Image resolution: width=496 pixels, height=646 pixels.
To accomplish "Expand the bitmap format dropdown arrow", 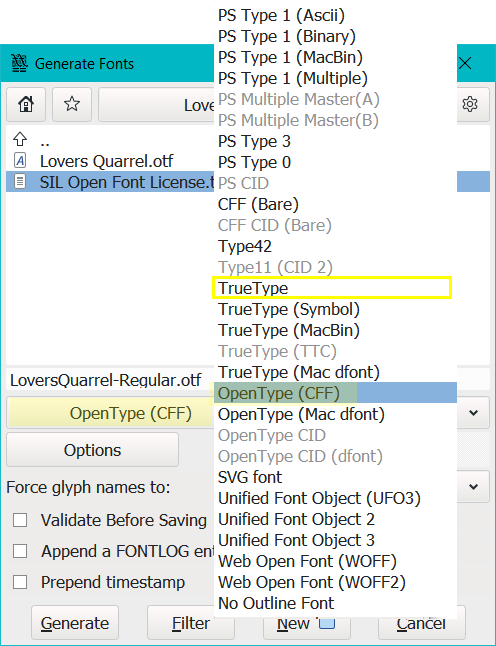I will pos(473,413).
